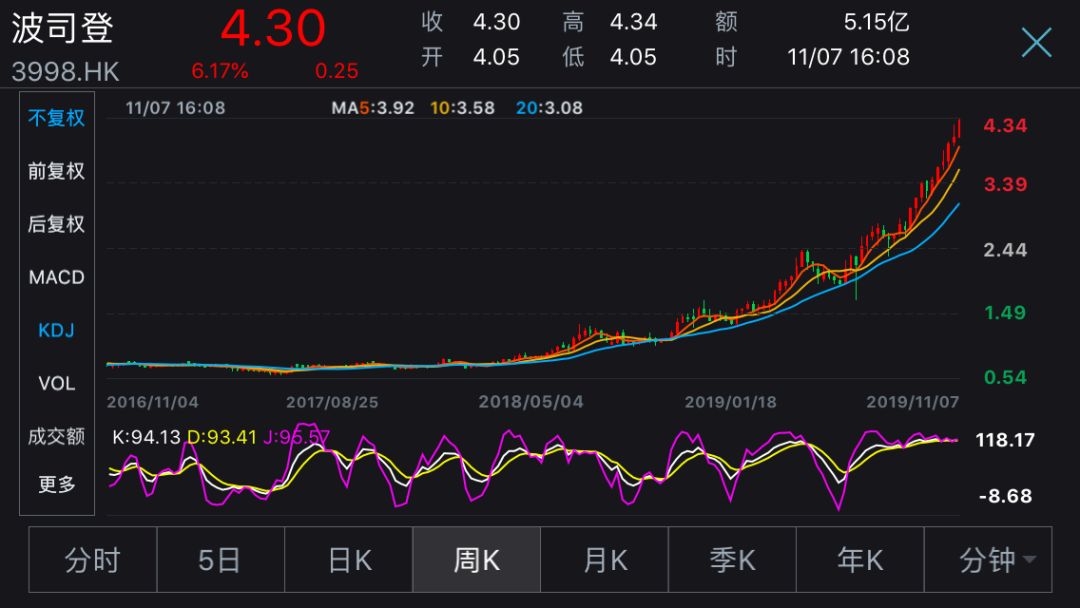Viewport: 1080px width, 608px height.
Task: Select 不复权 price adjustment mode
Action: (x=56, y=118)
